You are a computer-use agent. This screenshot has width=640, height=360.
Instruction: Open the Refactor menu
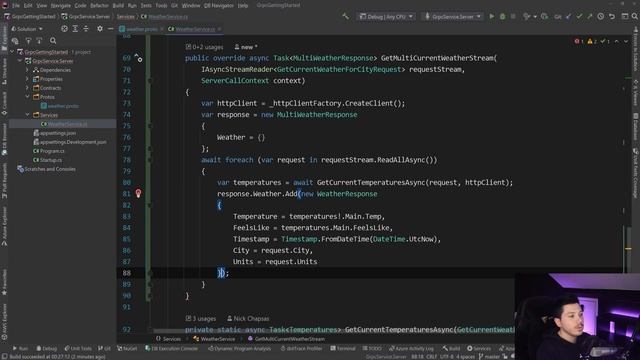tap(99, 6)
